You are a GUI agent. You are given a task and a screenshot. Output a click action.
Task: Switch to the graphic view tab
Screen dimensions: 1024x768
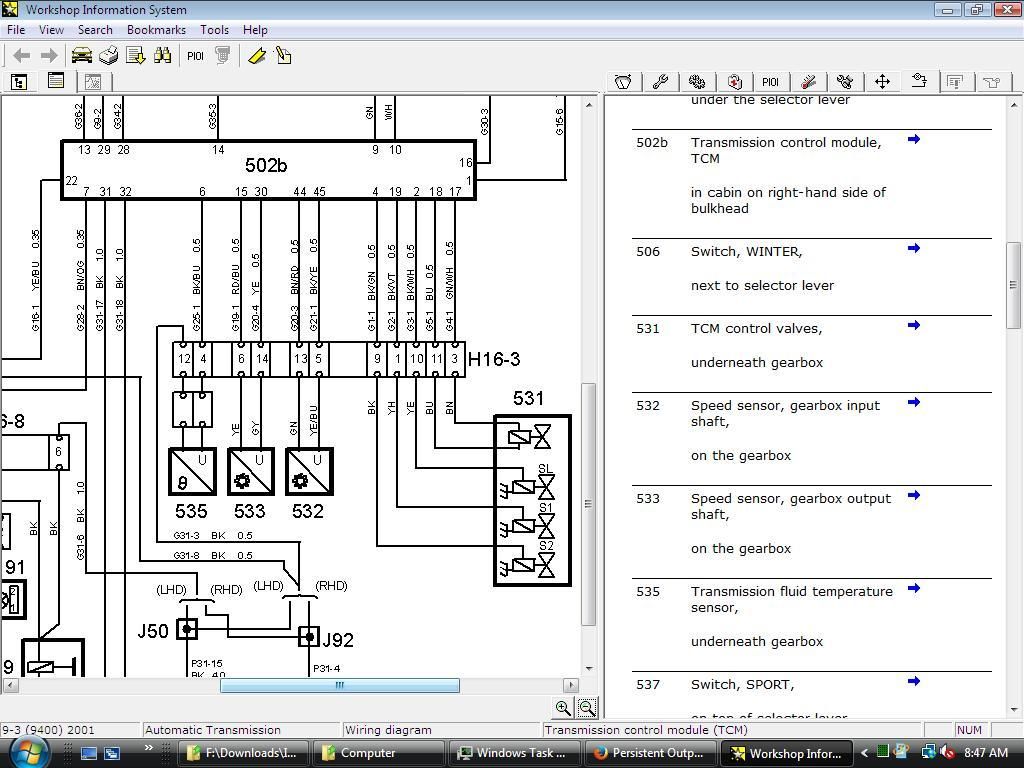click(x=92, y=82)
